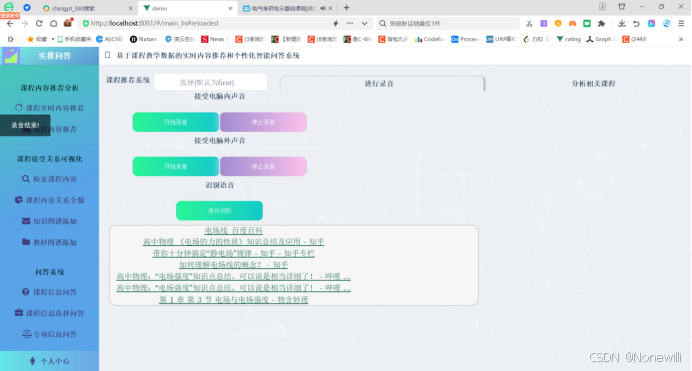This screenshot has height=371, width=692.
Task: Open 高中物理《电场的力的性质》知识总结 link
Action: [x=233, y=242]
